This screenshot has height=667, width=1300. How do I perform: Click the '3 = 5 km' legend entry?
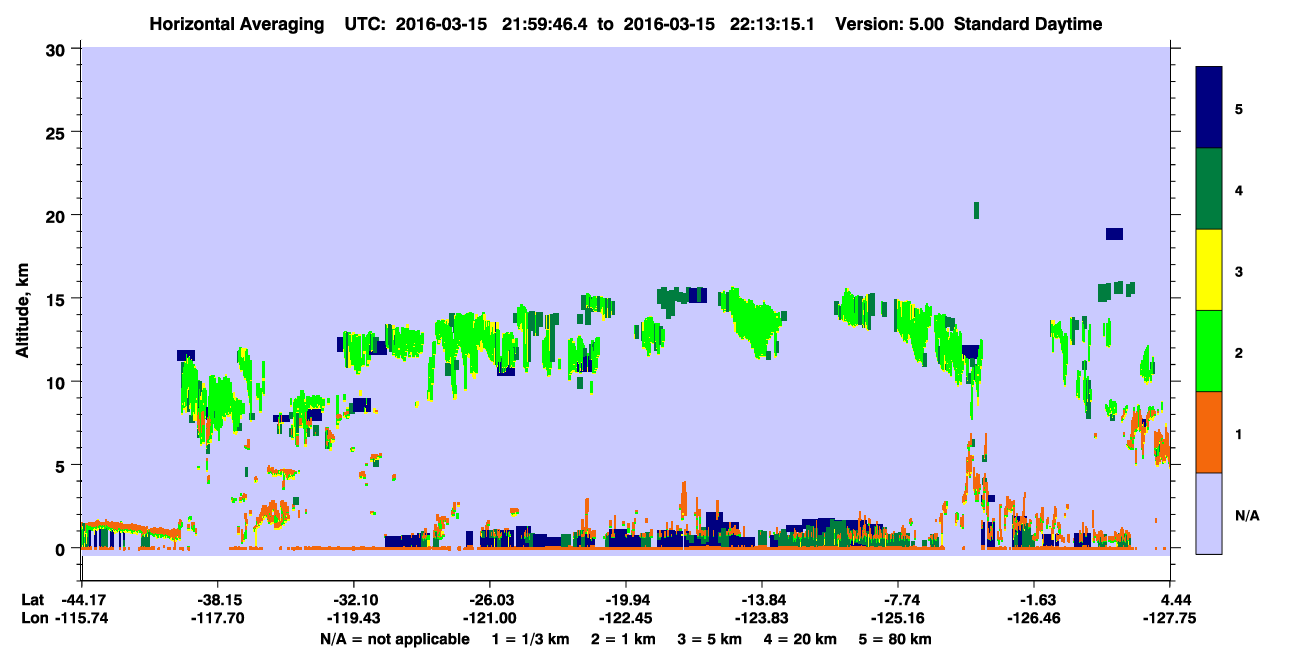[708, 639]
